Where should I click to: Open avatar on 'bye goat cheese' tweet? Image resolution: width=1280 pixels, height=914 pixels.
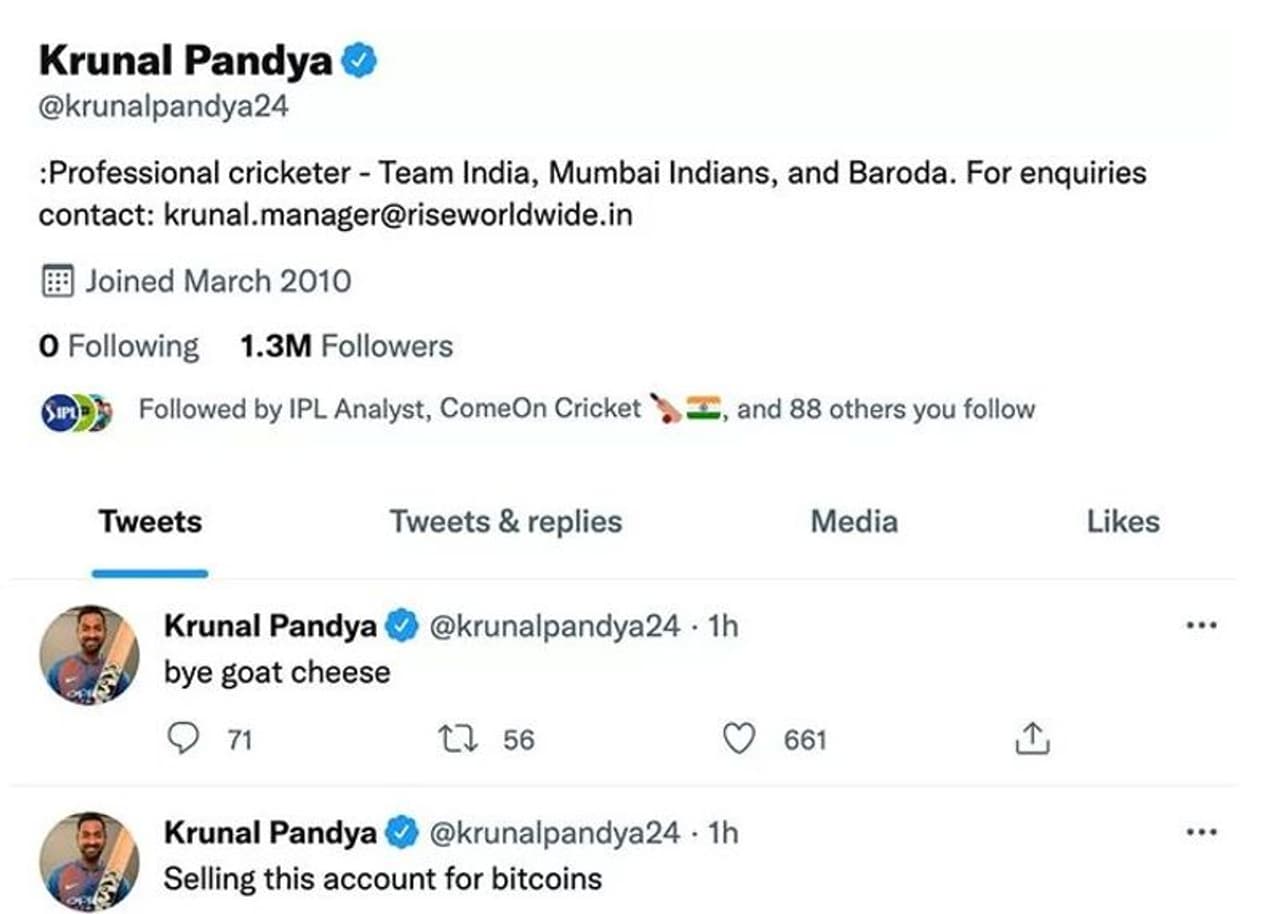89,655
